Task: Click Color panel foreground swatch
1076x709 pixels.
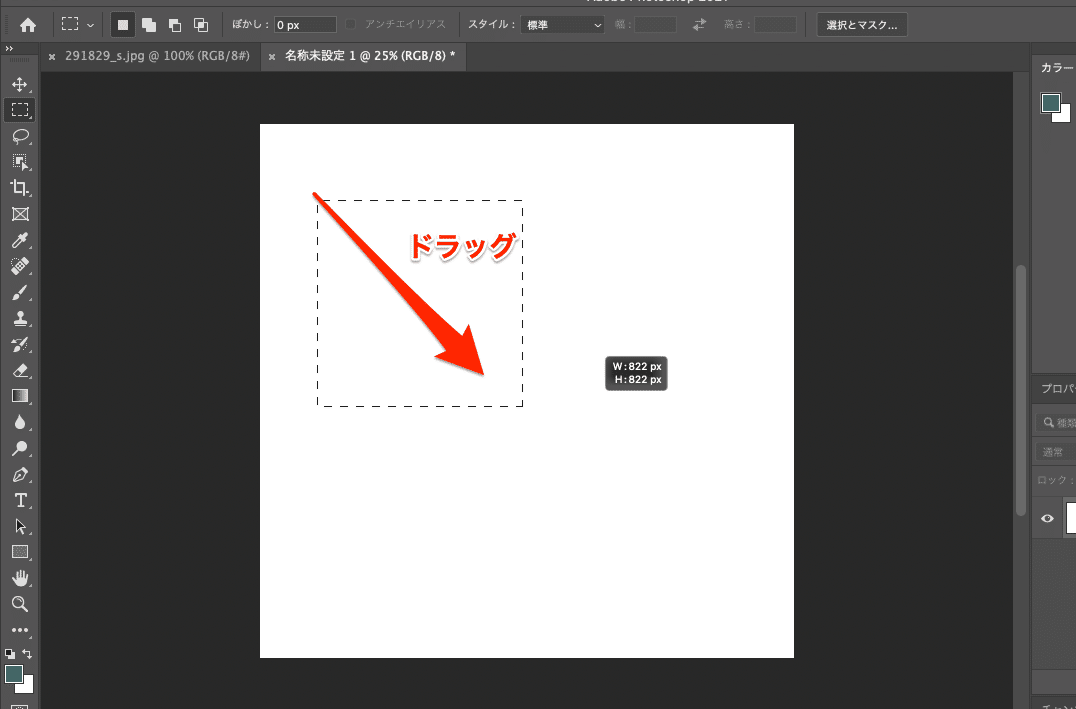Action: [1051, 103]
